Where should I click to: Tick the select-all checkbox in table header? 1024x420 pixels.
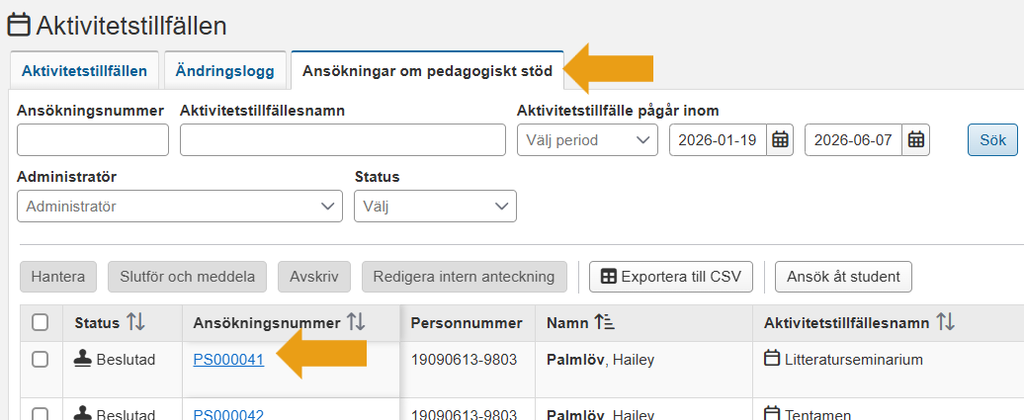pos(40,322)
